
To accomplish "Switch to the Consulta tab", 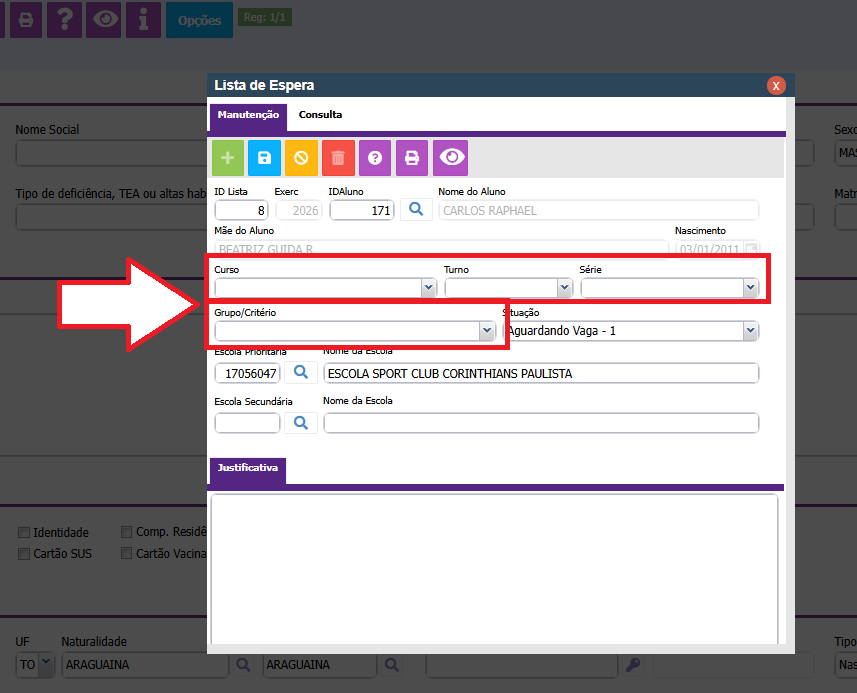I will point(320,115).
